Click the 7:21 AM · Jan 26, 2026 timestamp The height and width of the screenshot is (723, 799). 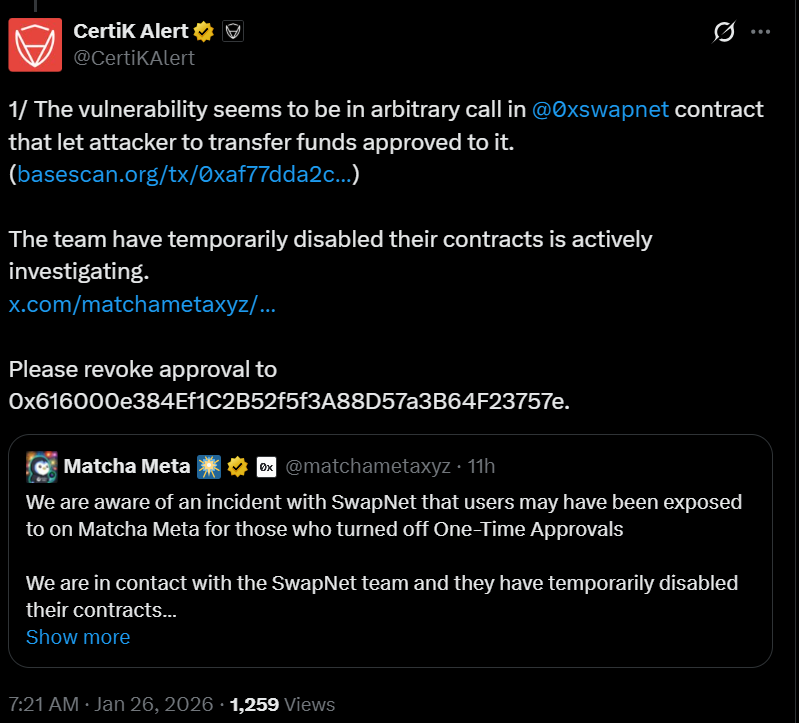pyautogui.click(x=109, y=704)
